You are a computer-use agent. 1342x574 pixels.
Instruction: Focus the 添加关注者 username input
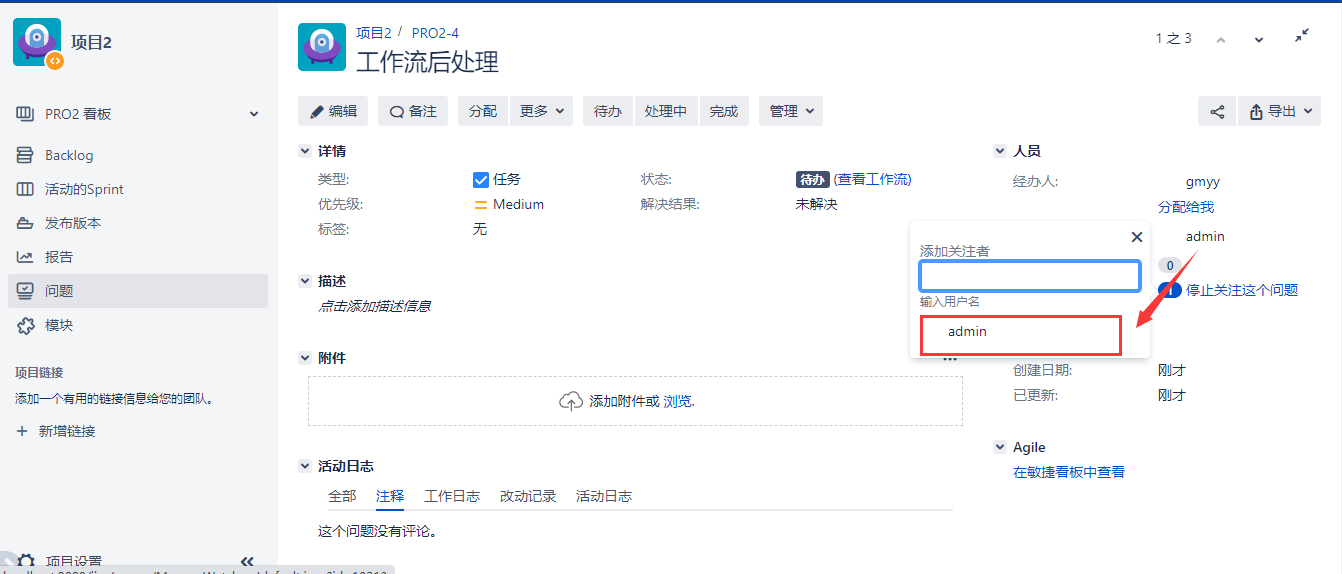coord(1030,276)
